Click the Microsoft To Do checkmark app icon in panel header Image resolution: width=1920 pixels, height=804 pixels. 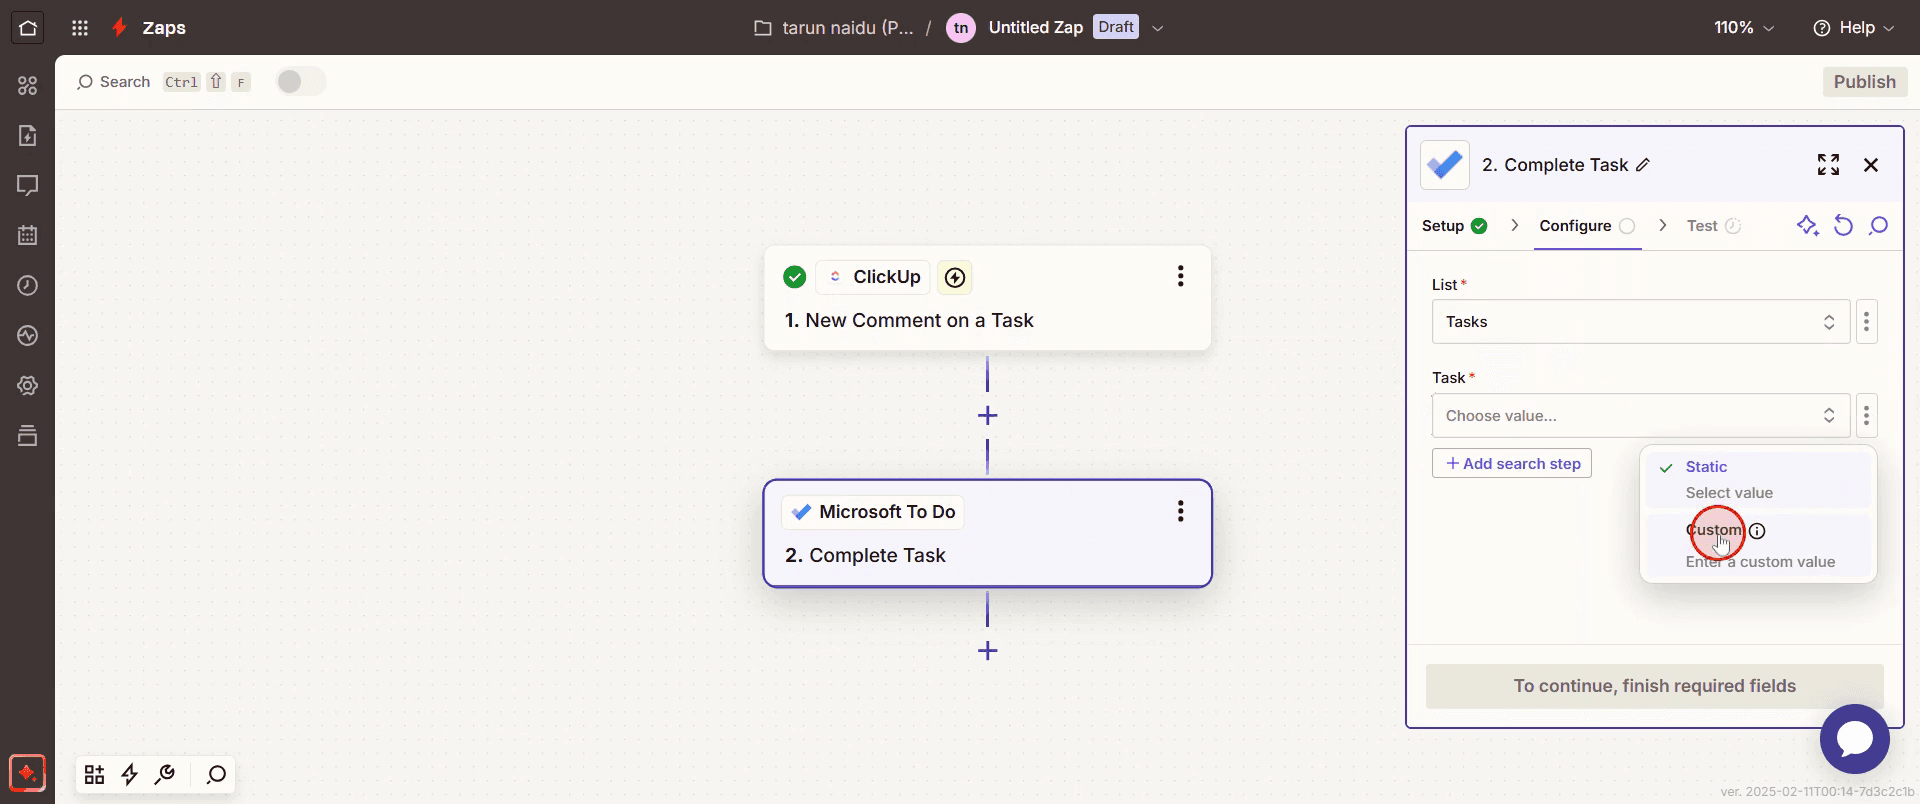coord(1445,165)
